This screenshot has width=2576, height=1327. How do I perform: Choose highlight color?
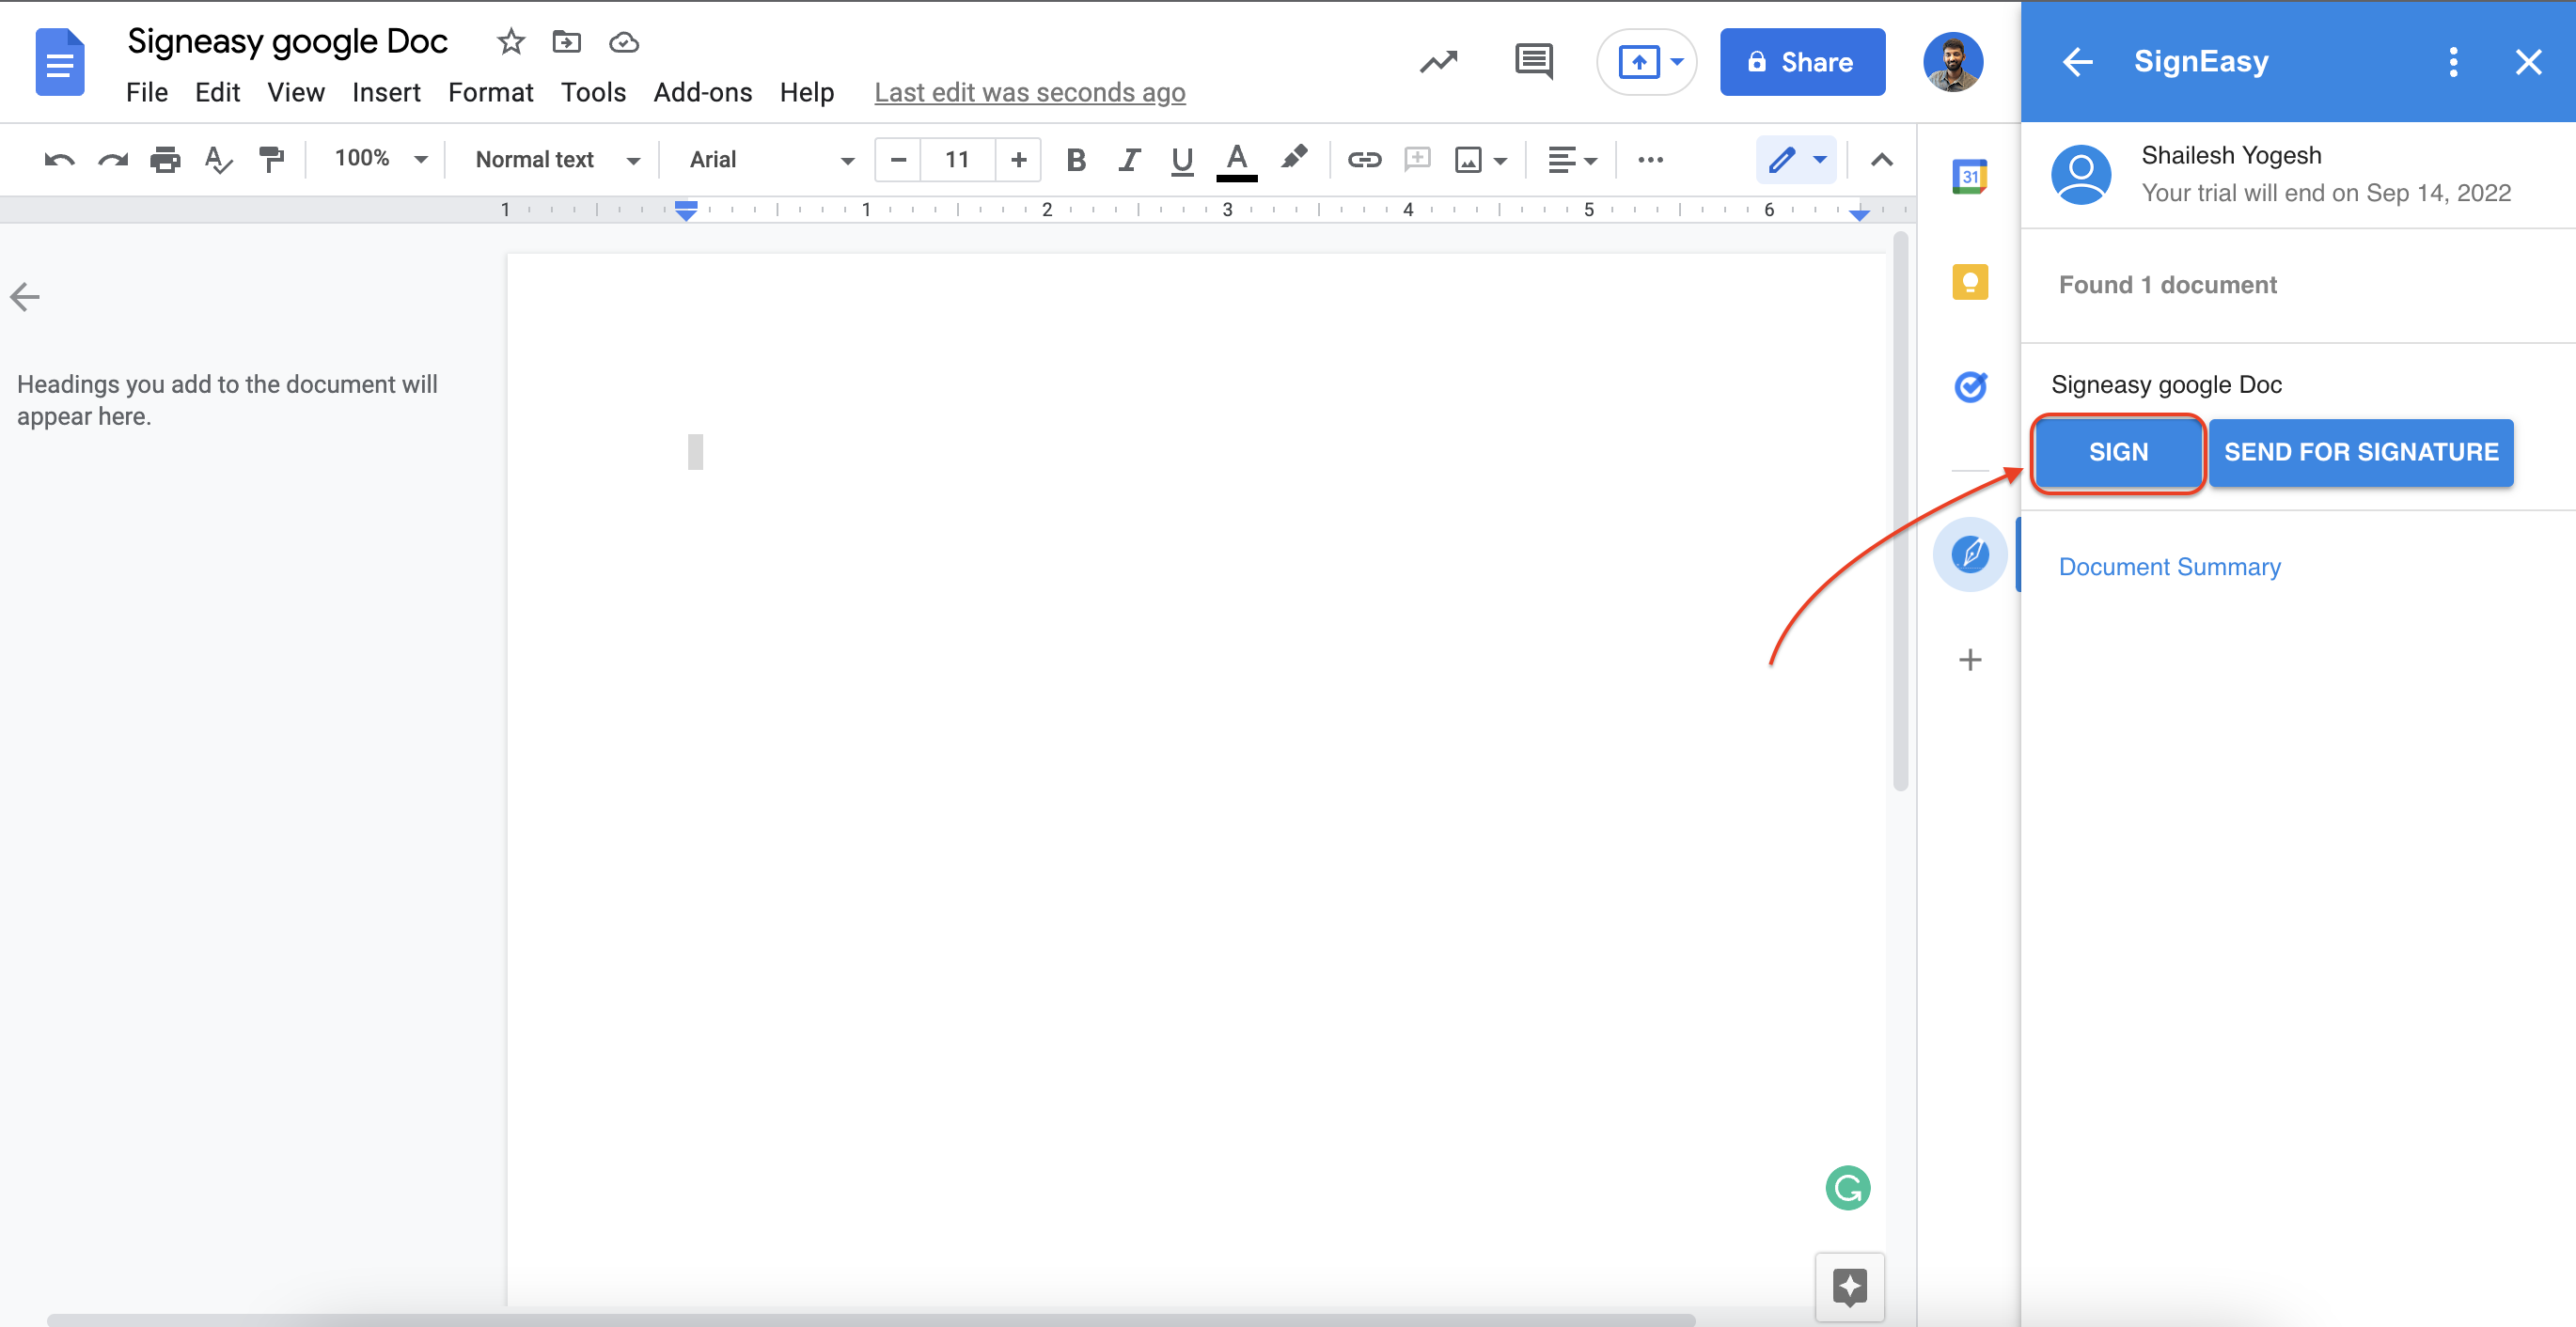pos(1294,158)
